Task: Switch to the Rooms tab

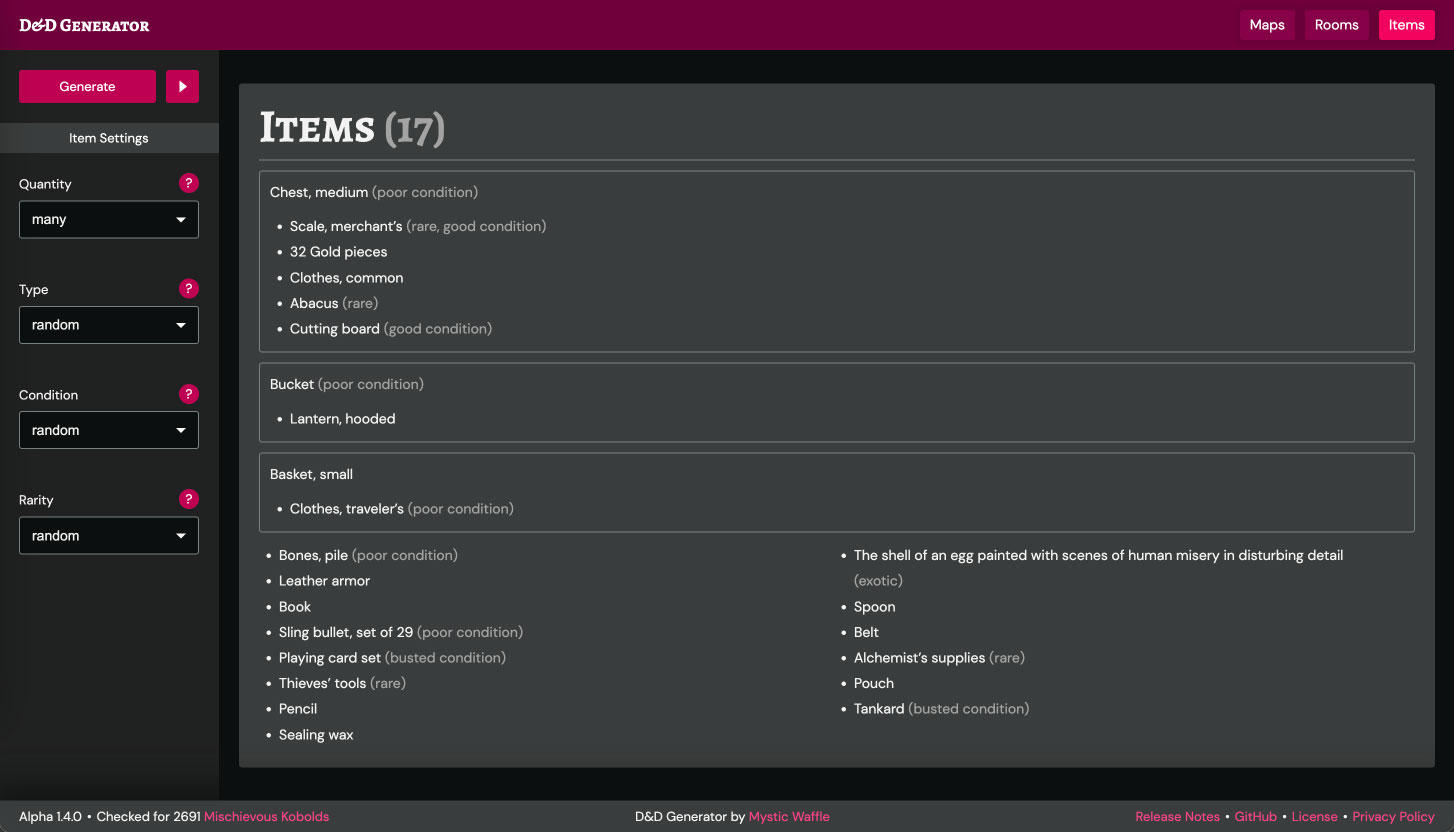Action: click(1336, 24)
